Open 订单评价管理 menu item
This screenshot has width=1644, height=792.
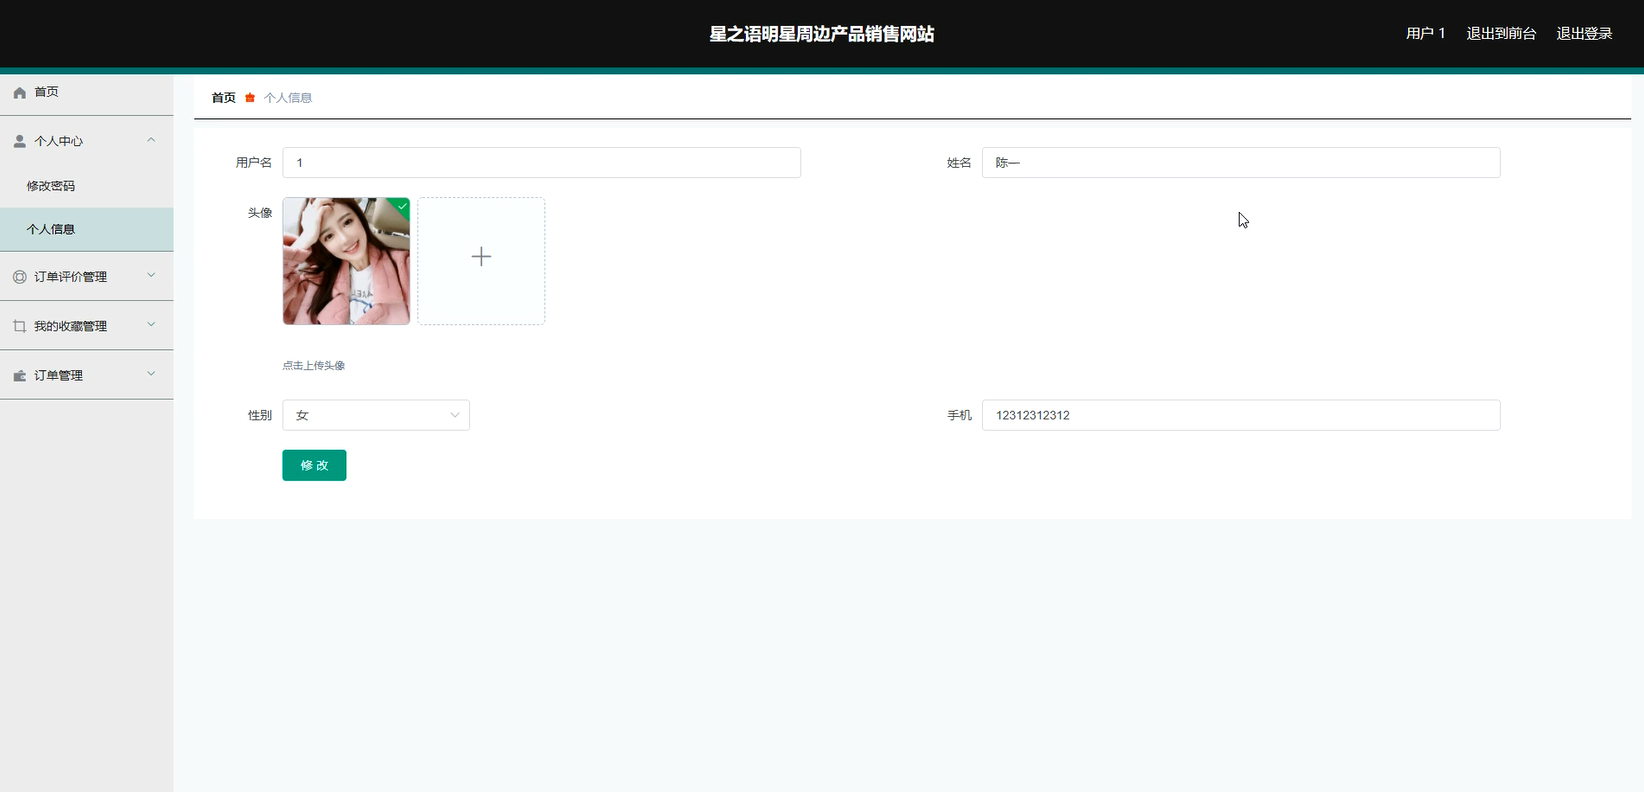(x=86, y=277)
